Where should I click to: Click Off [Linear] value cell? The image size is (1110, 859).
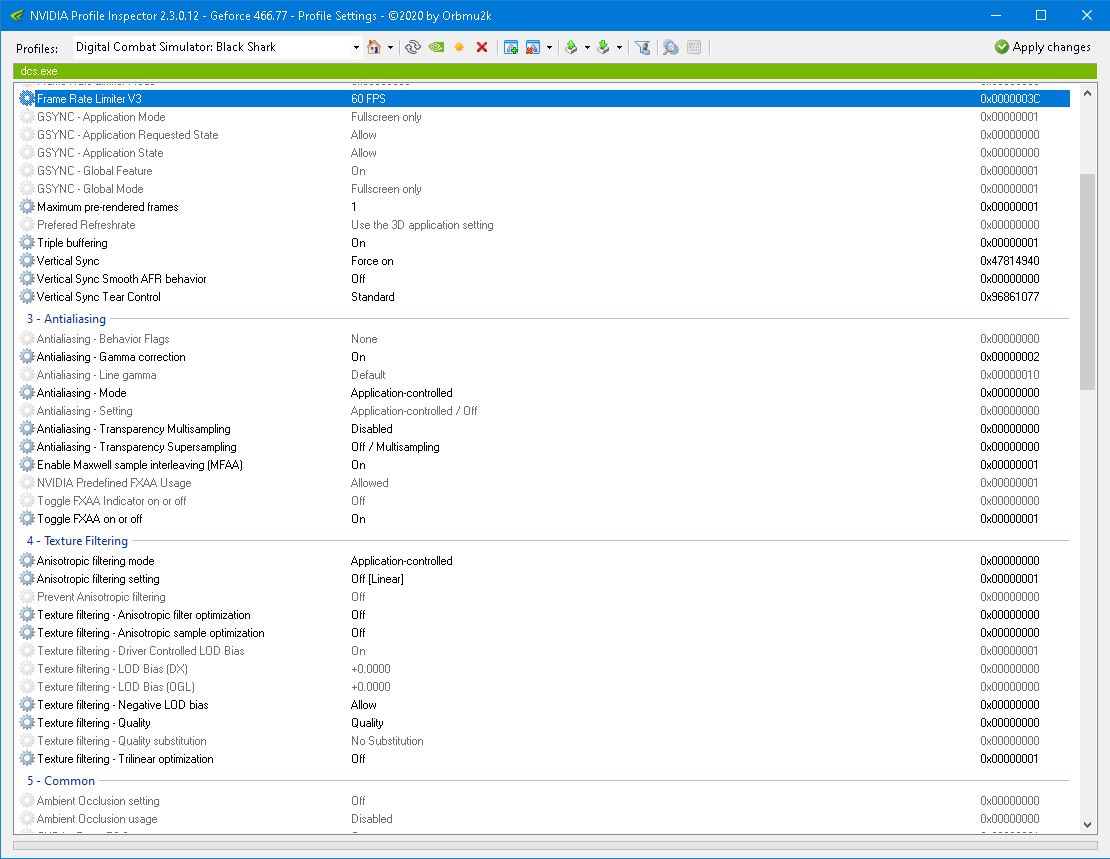(x=377, y=579)
